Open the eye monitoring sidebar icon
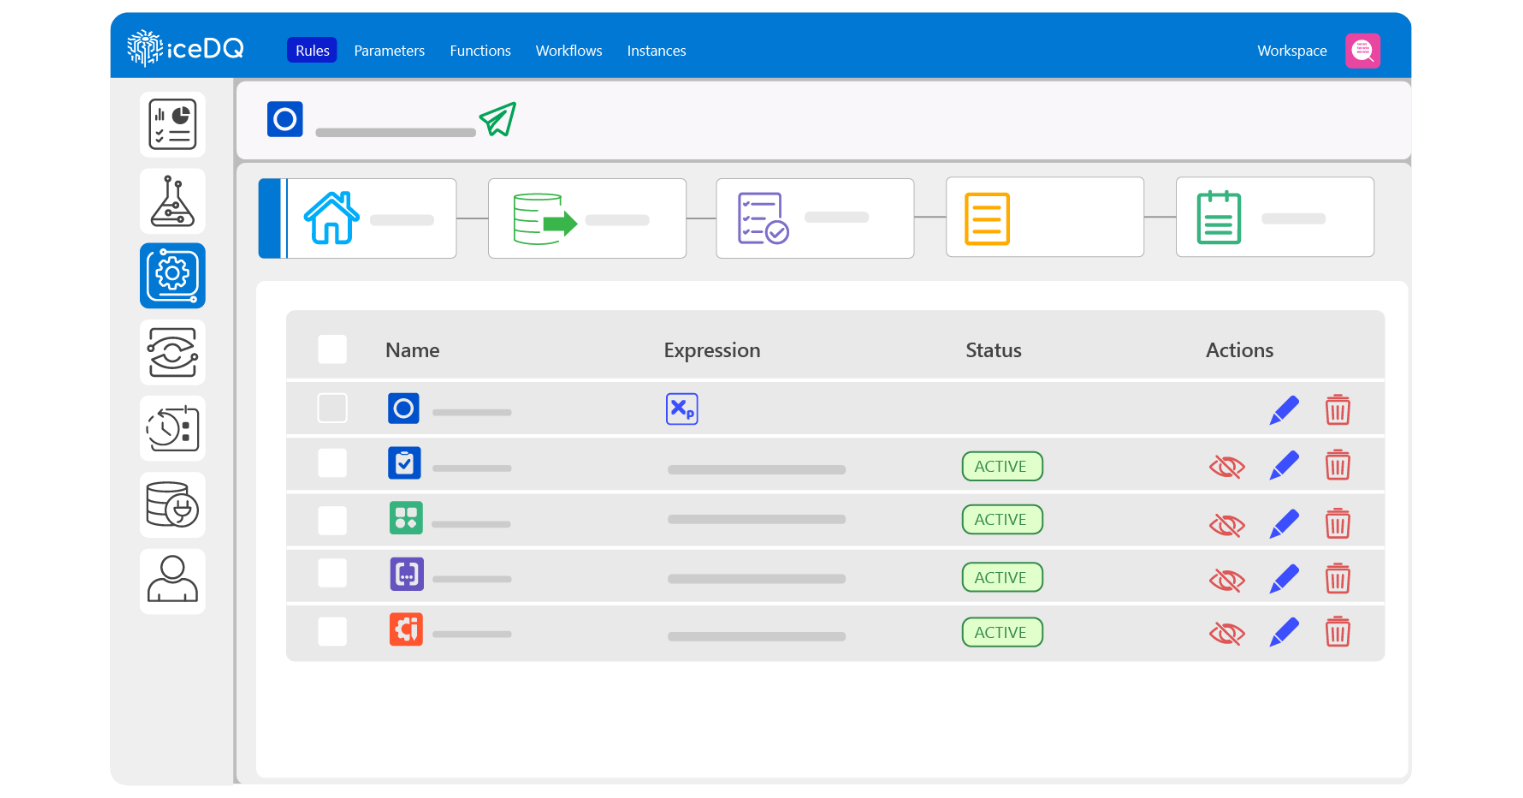The width and height of the screenshot is (1523, 798). tap(173, 352)
